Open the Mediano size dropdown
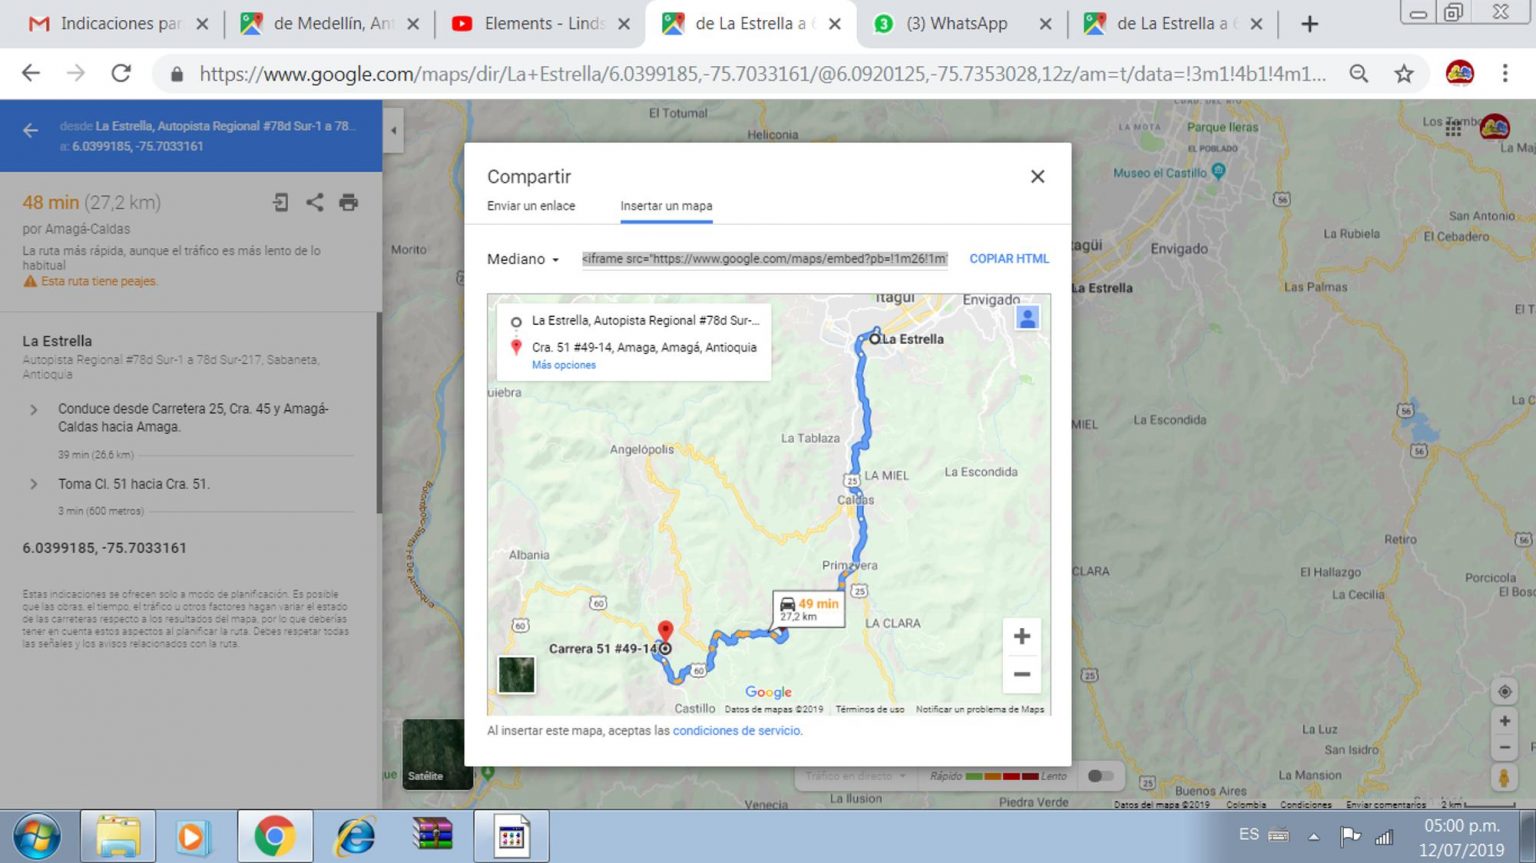Image resolution: width=1536 pixels, height=863 pixels. click(522, 259)
